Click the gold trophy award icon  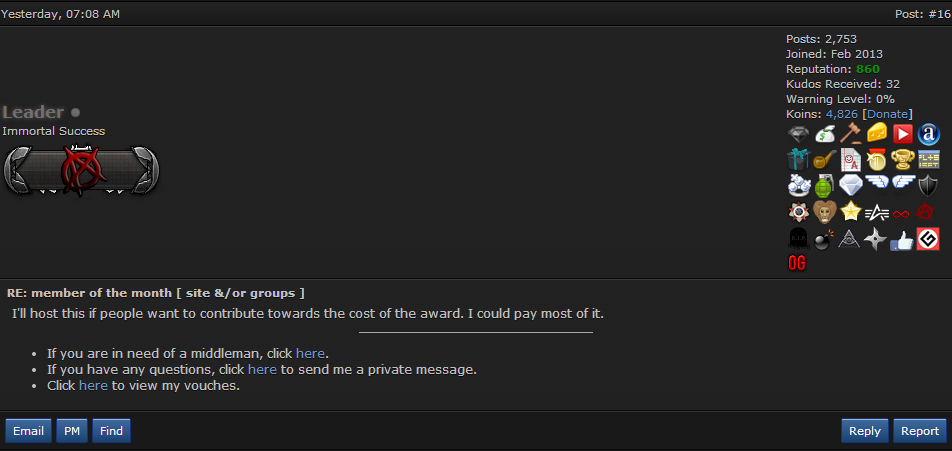point(902,160)
